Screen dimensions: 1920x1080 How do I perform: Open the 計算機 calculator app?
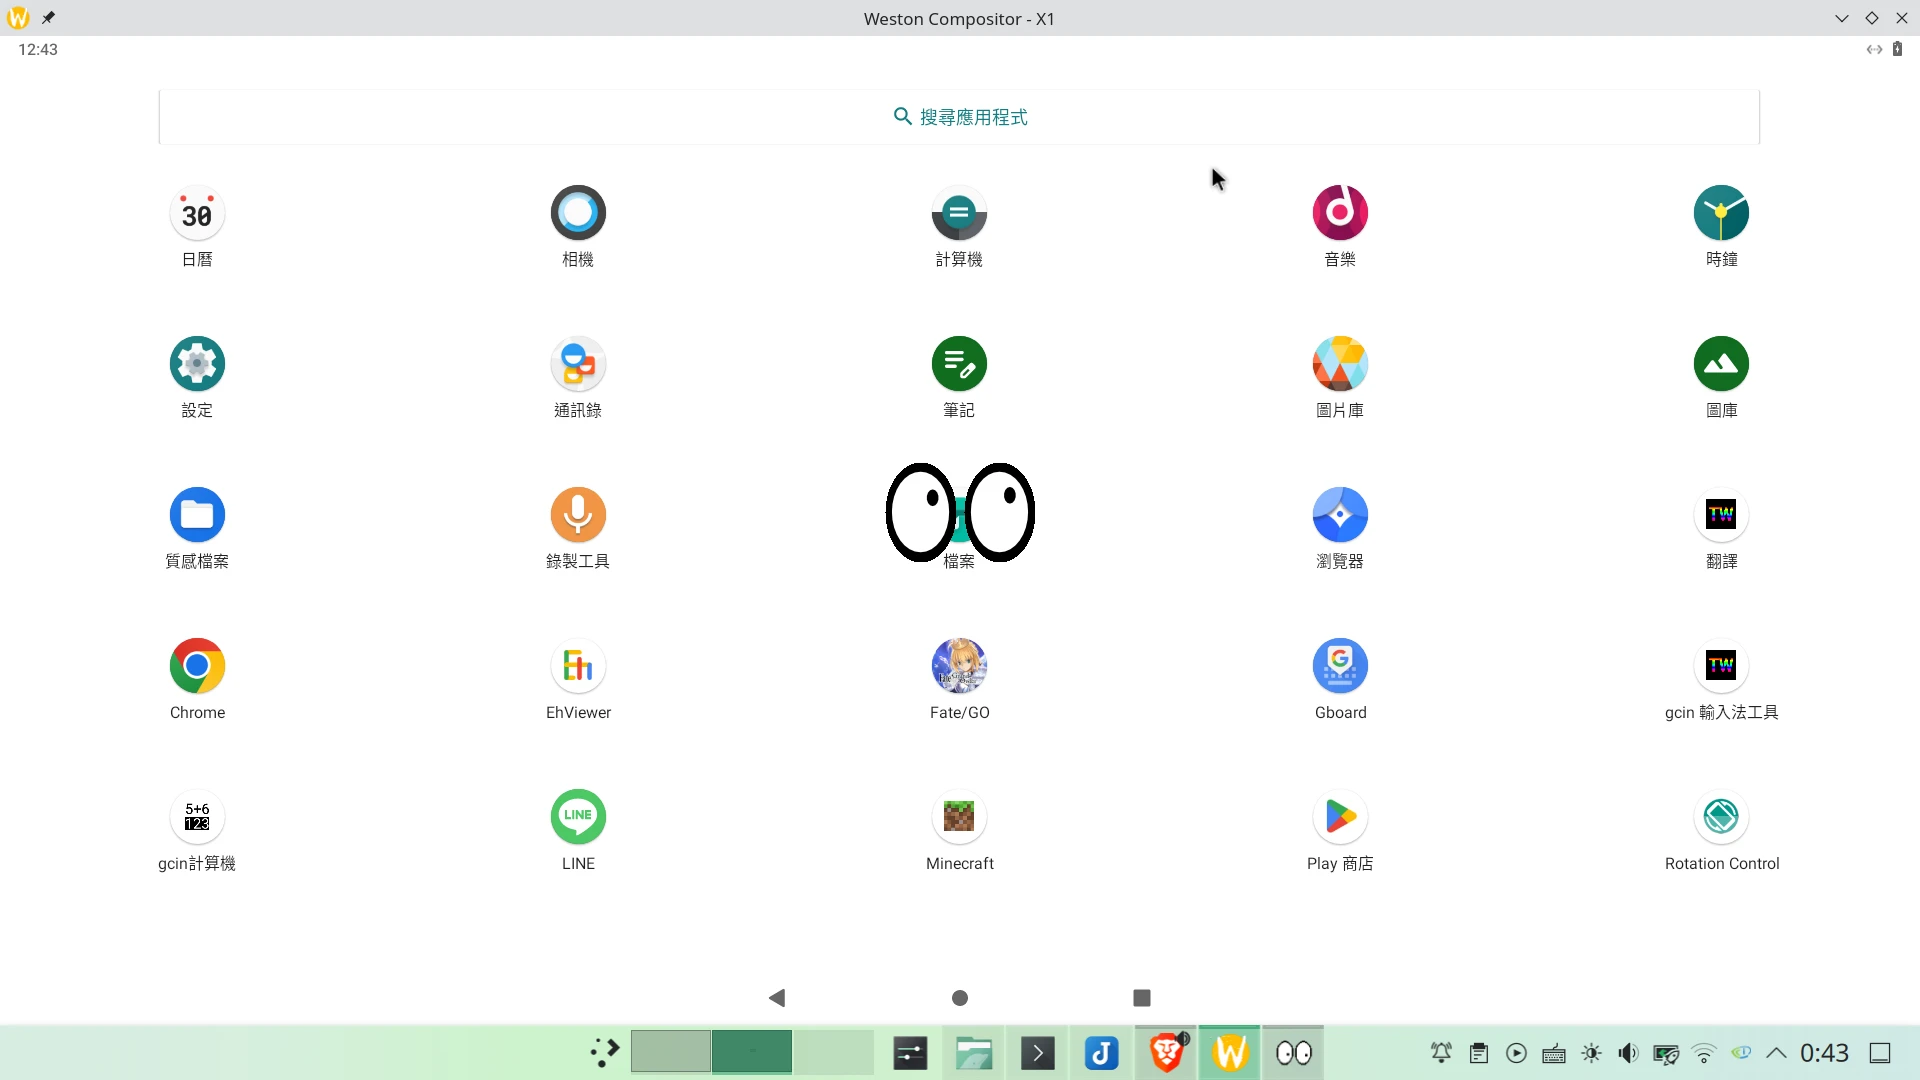pos(959,213)
